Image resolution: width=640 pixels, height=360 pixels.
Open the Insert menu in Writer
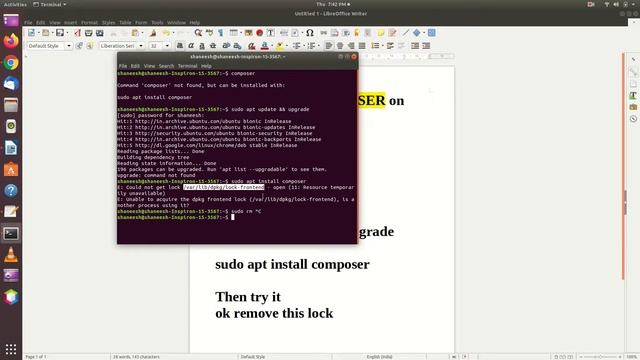tap(70, 22)
